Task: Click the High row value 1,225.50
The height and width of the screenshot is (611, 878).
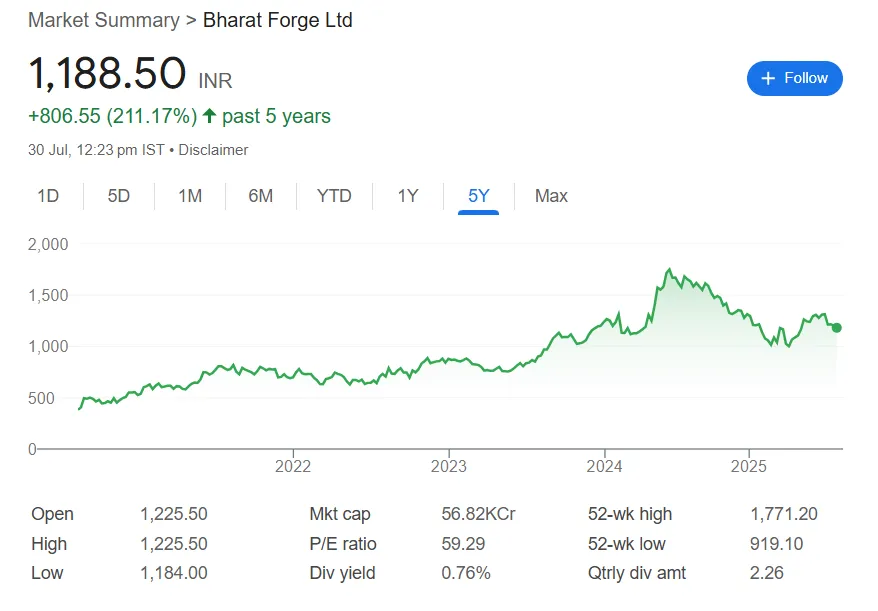Action: click(x=174, y=544)
